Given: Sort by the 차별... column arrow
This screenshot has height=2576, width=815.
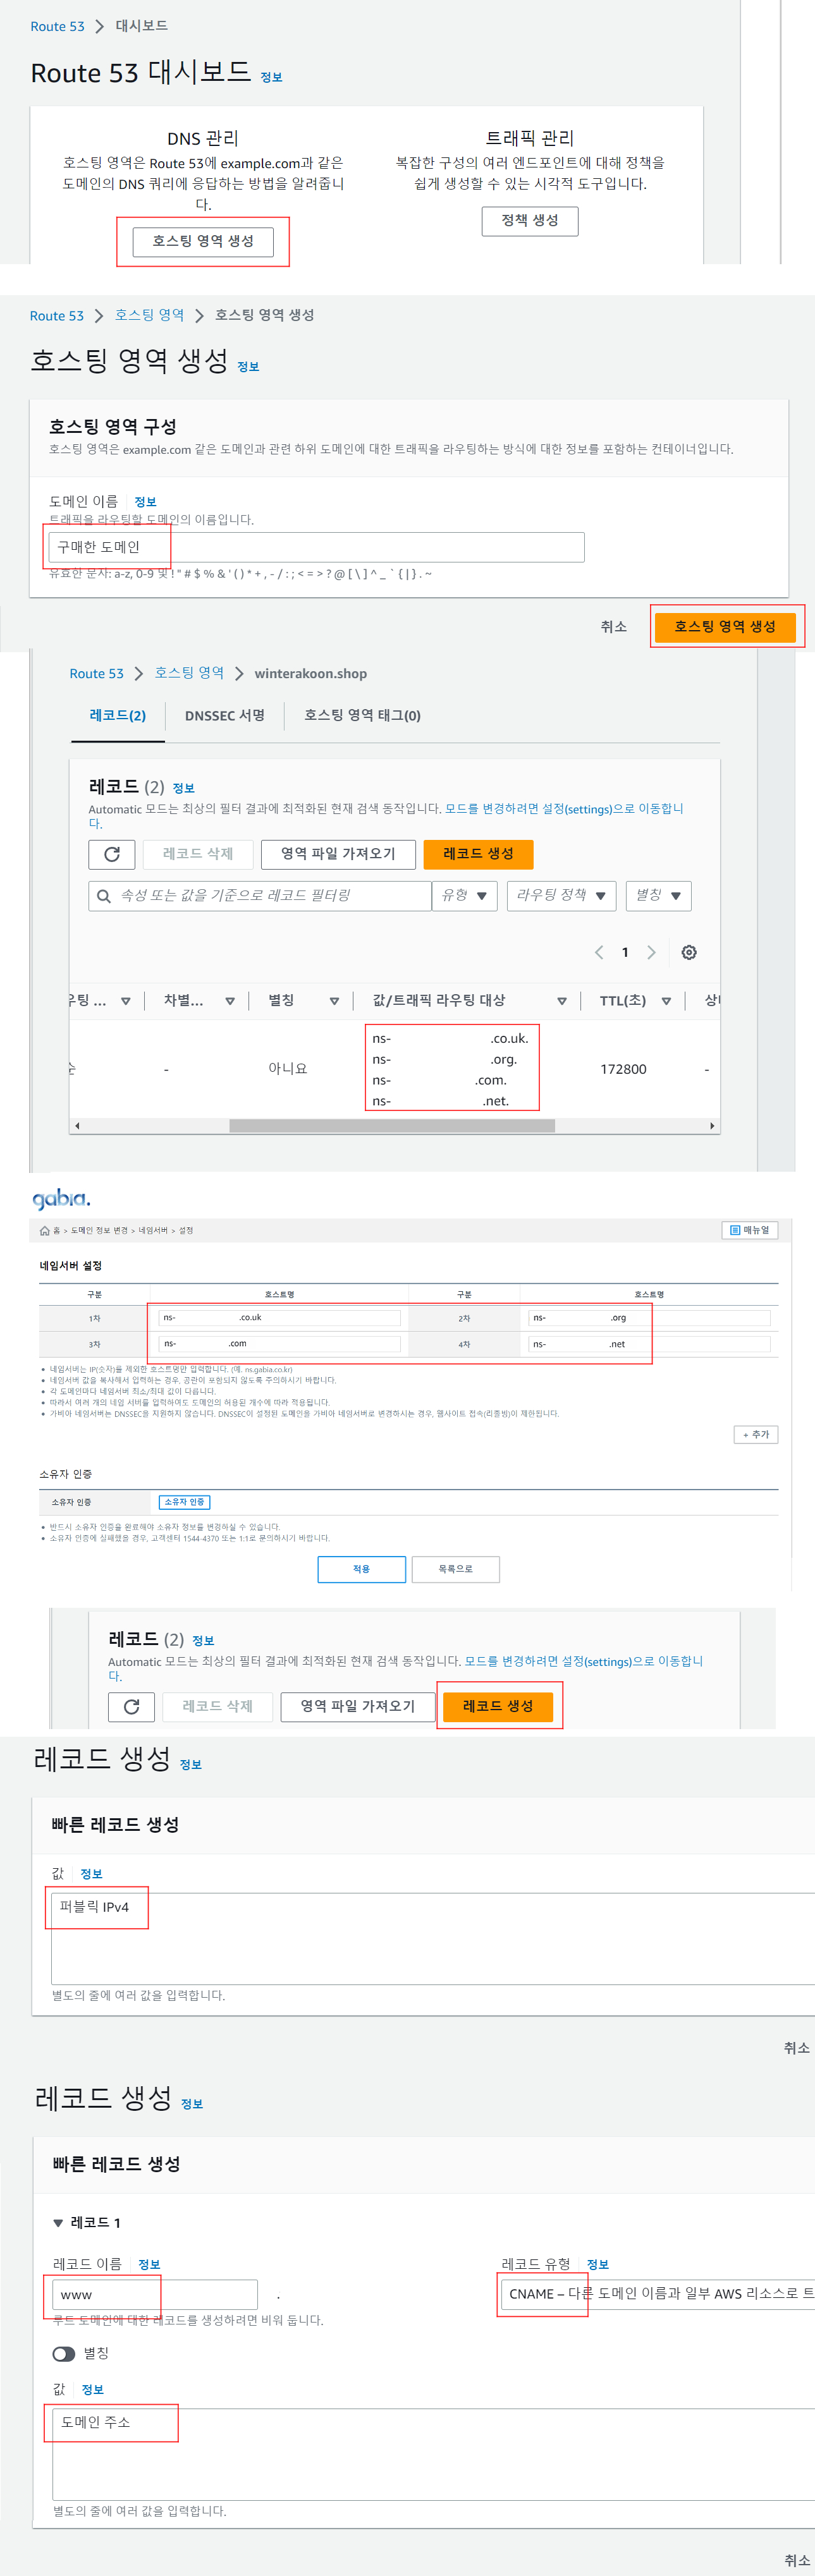Looking at the screenshot, I should pos(230,1001).
